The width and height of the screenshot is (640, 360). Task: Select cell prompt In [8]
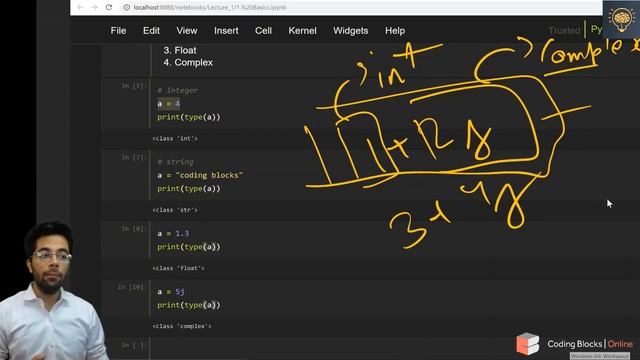click(133, 229)
